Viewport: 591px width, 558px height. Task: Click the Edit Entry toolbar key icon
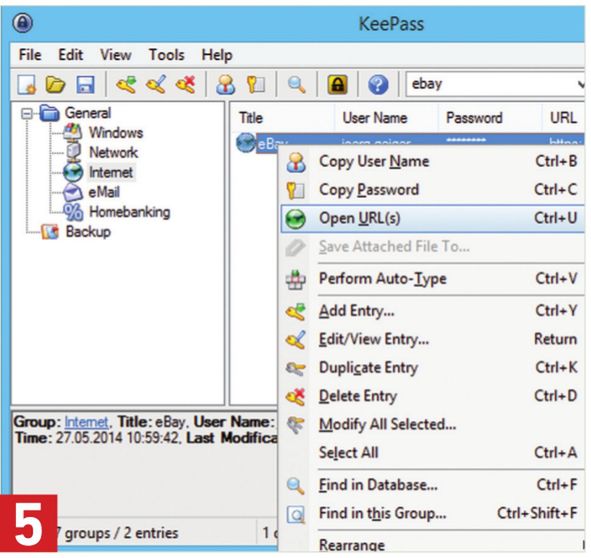156,84
